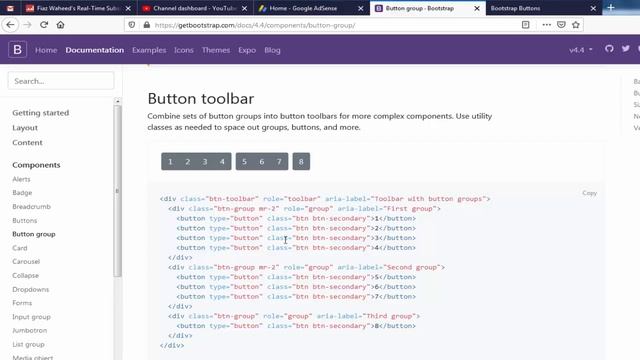This screenshot has width=640, height=360.
Task: Open Home in Bootstrap navbar
Action: (46, 50)
